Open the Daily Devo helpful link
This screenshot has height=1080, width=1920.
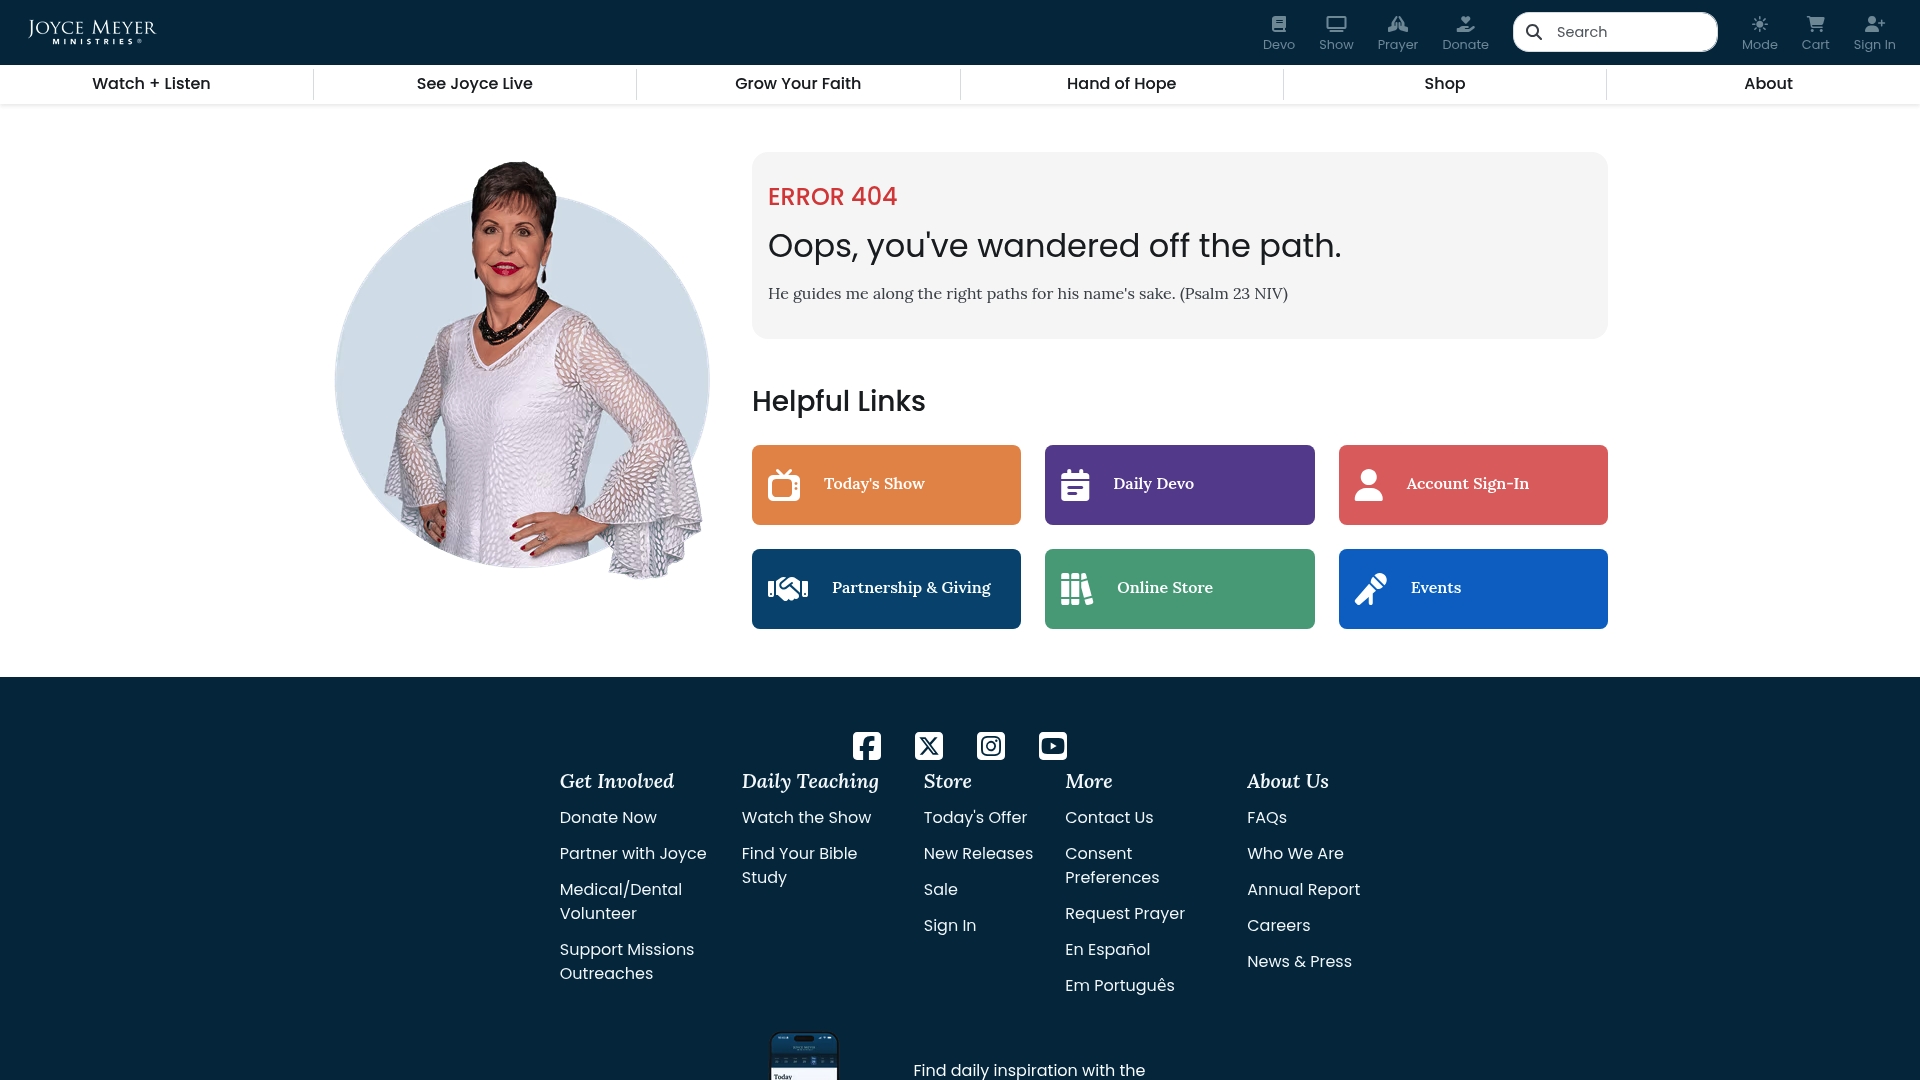1180,485
